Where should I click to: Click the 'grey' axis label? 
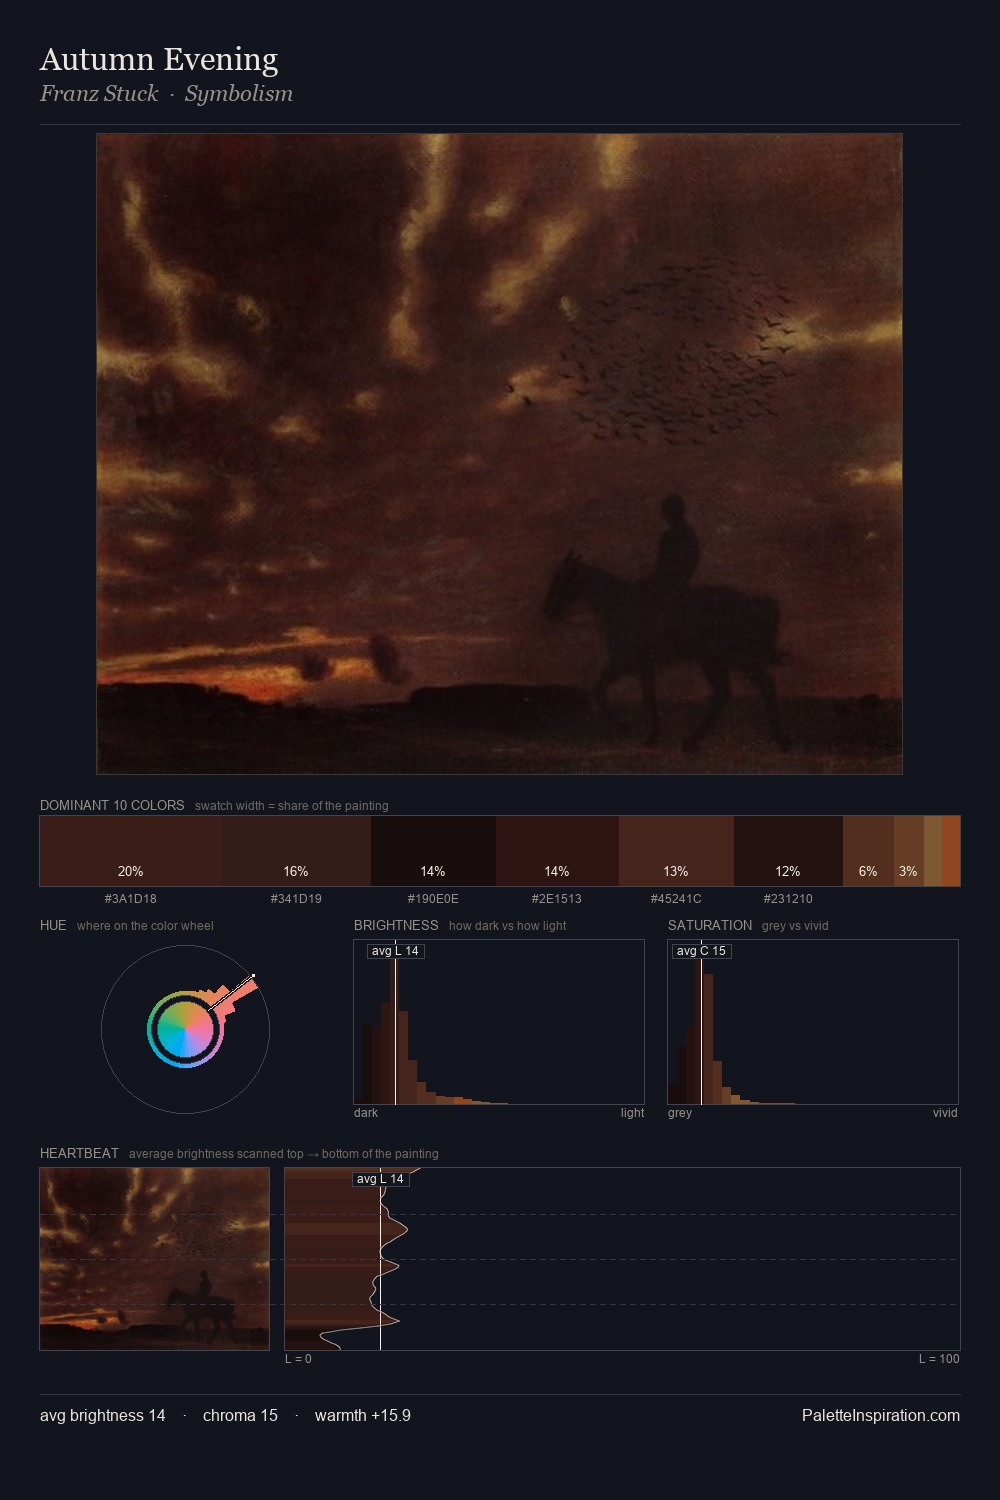coord(680,1112)
